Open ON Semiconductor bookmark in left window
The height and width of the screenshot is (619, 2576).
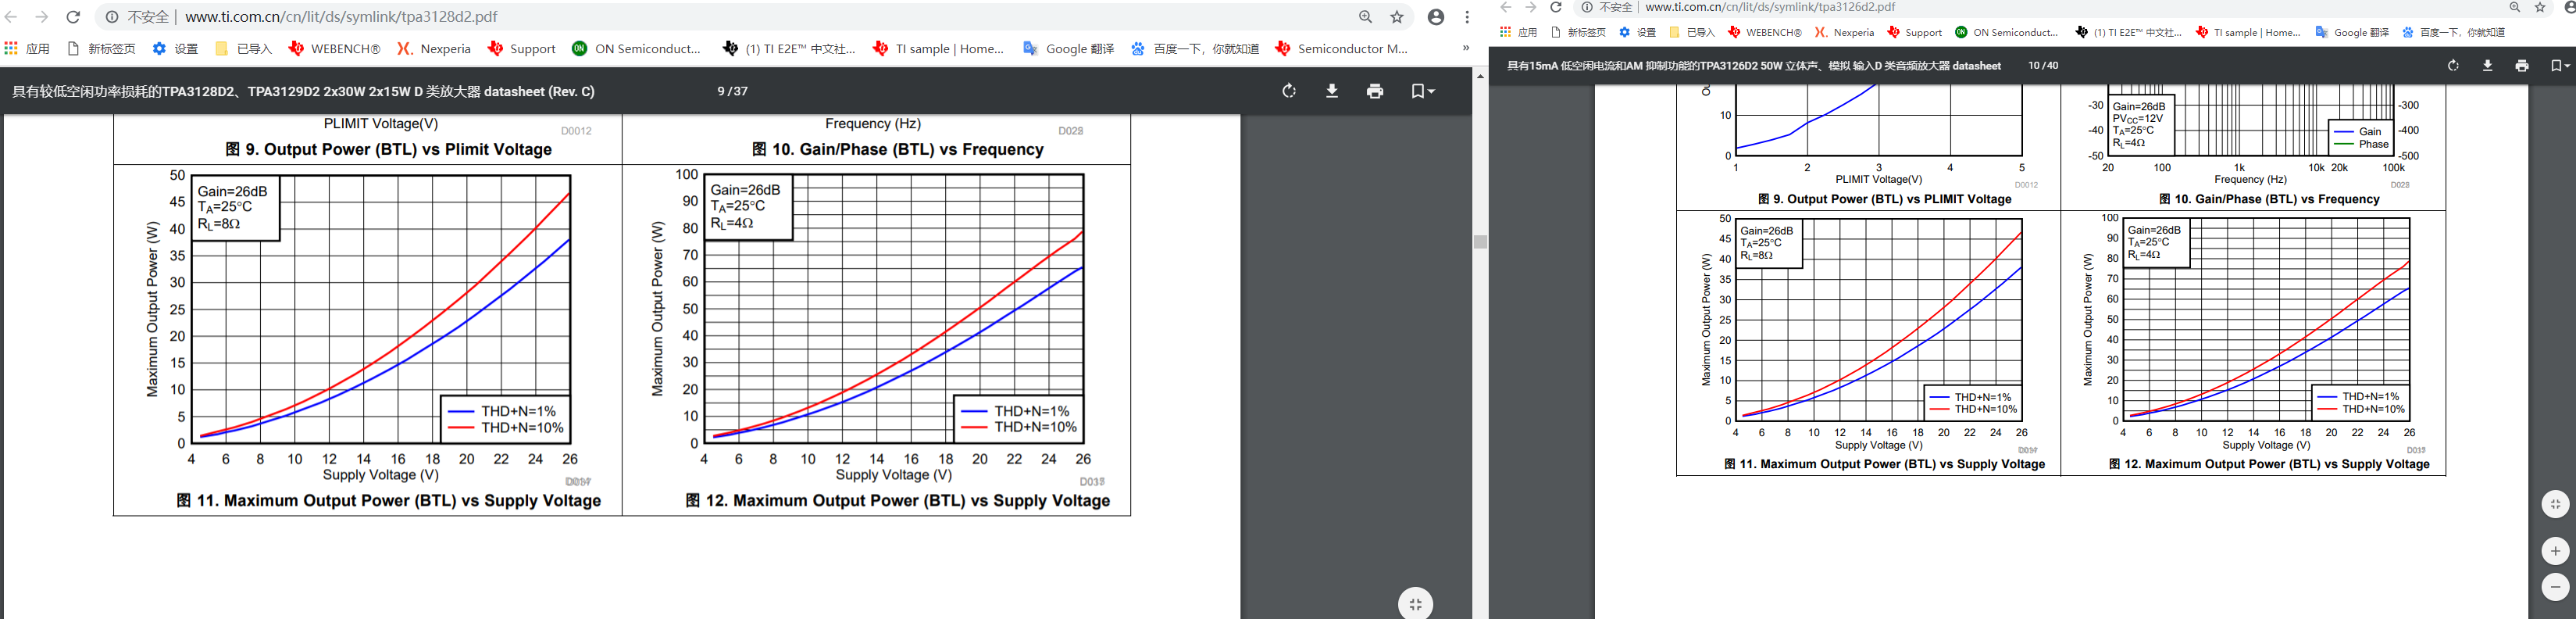coord(636,48)
